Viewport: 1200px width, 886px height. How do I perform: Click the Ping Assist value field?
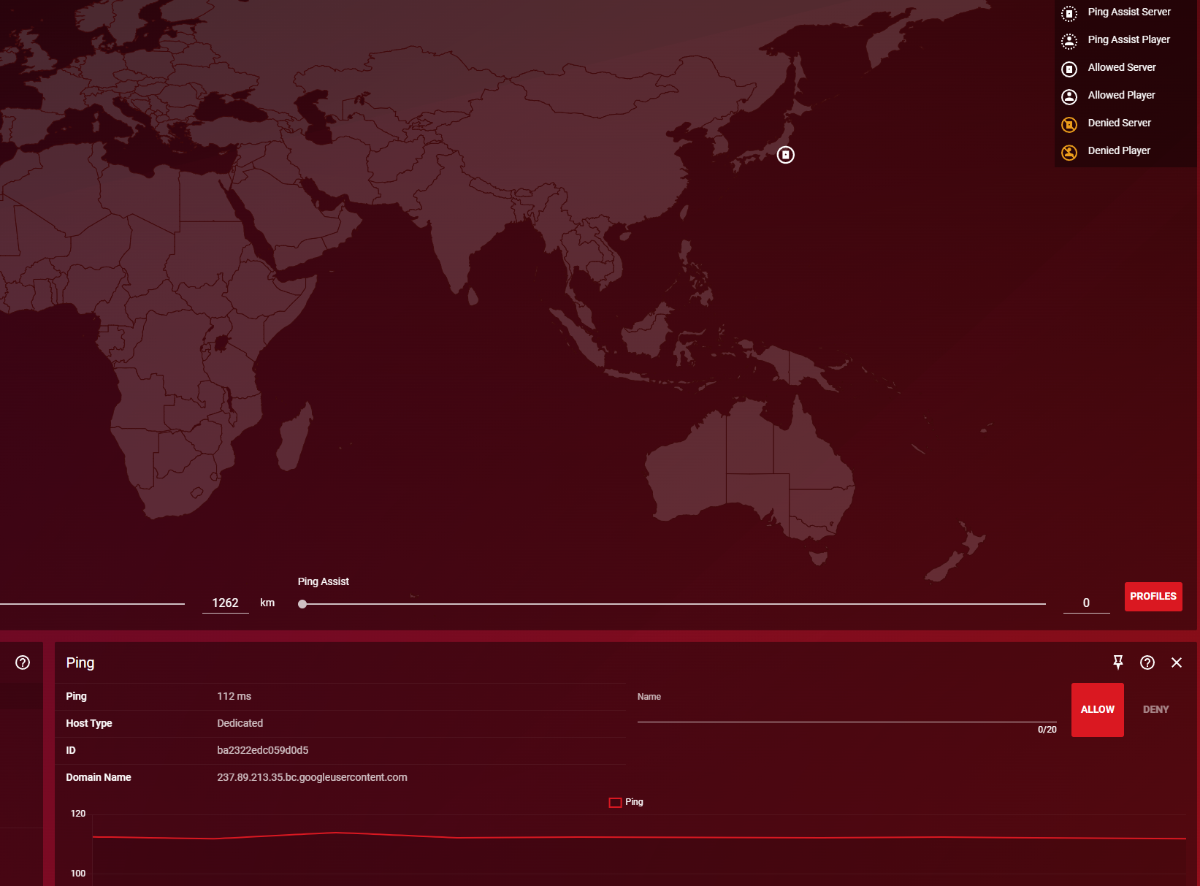coord(1086,603)
